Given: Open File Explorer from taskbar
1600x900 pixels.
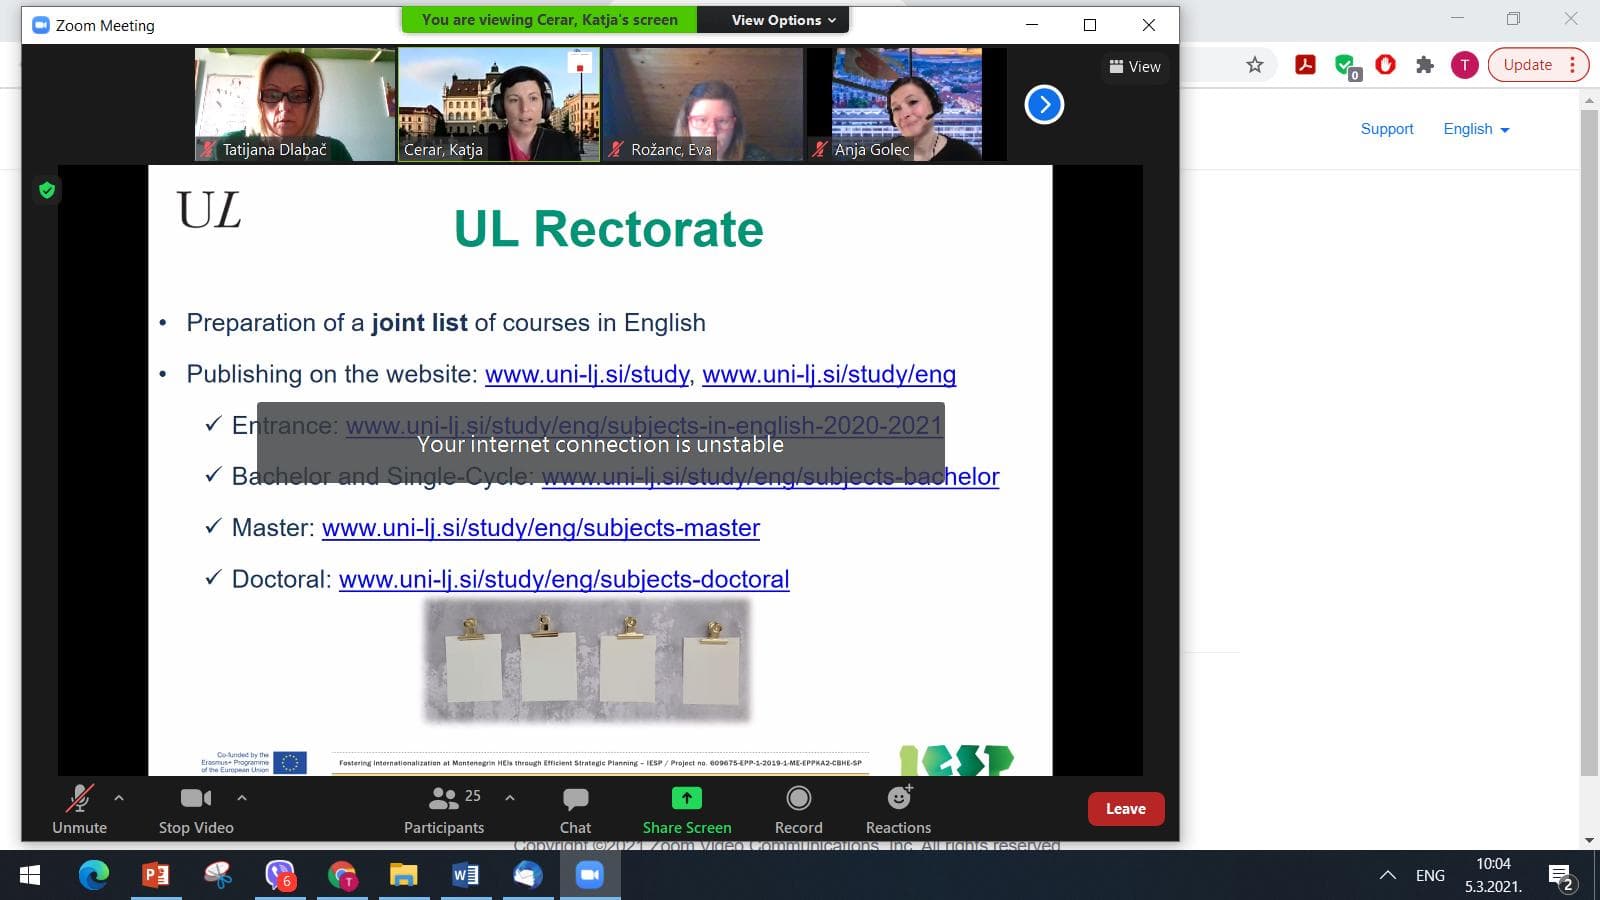Looking at the screenshot, I should [404, 876].
